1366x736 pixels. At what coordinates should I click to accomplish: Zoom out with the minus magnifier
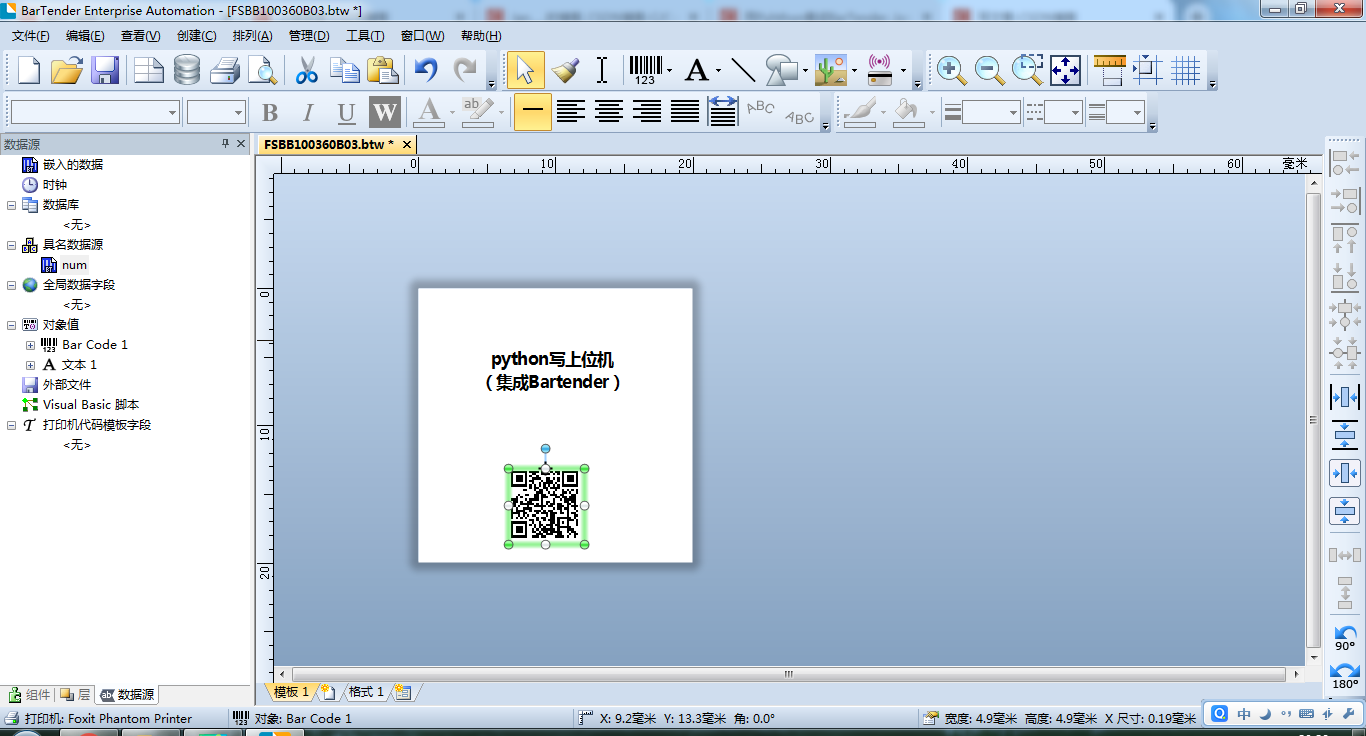point(989,70)
